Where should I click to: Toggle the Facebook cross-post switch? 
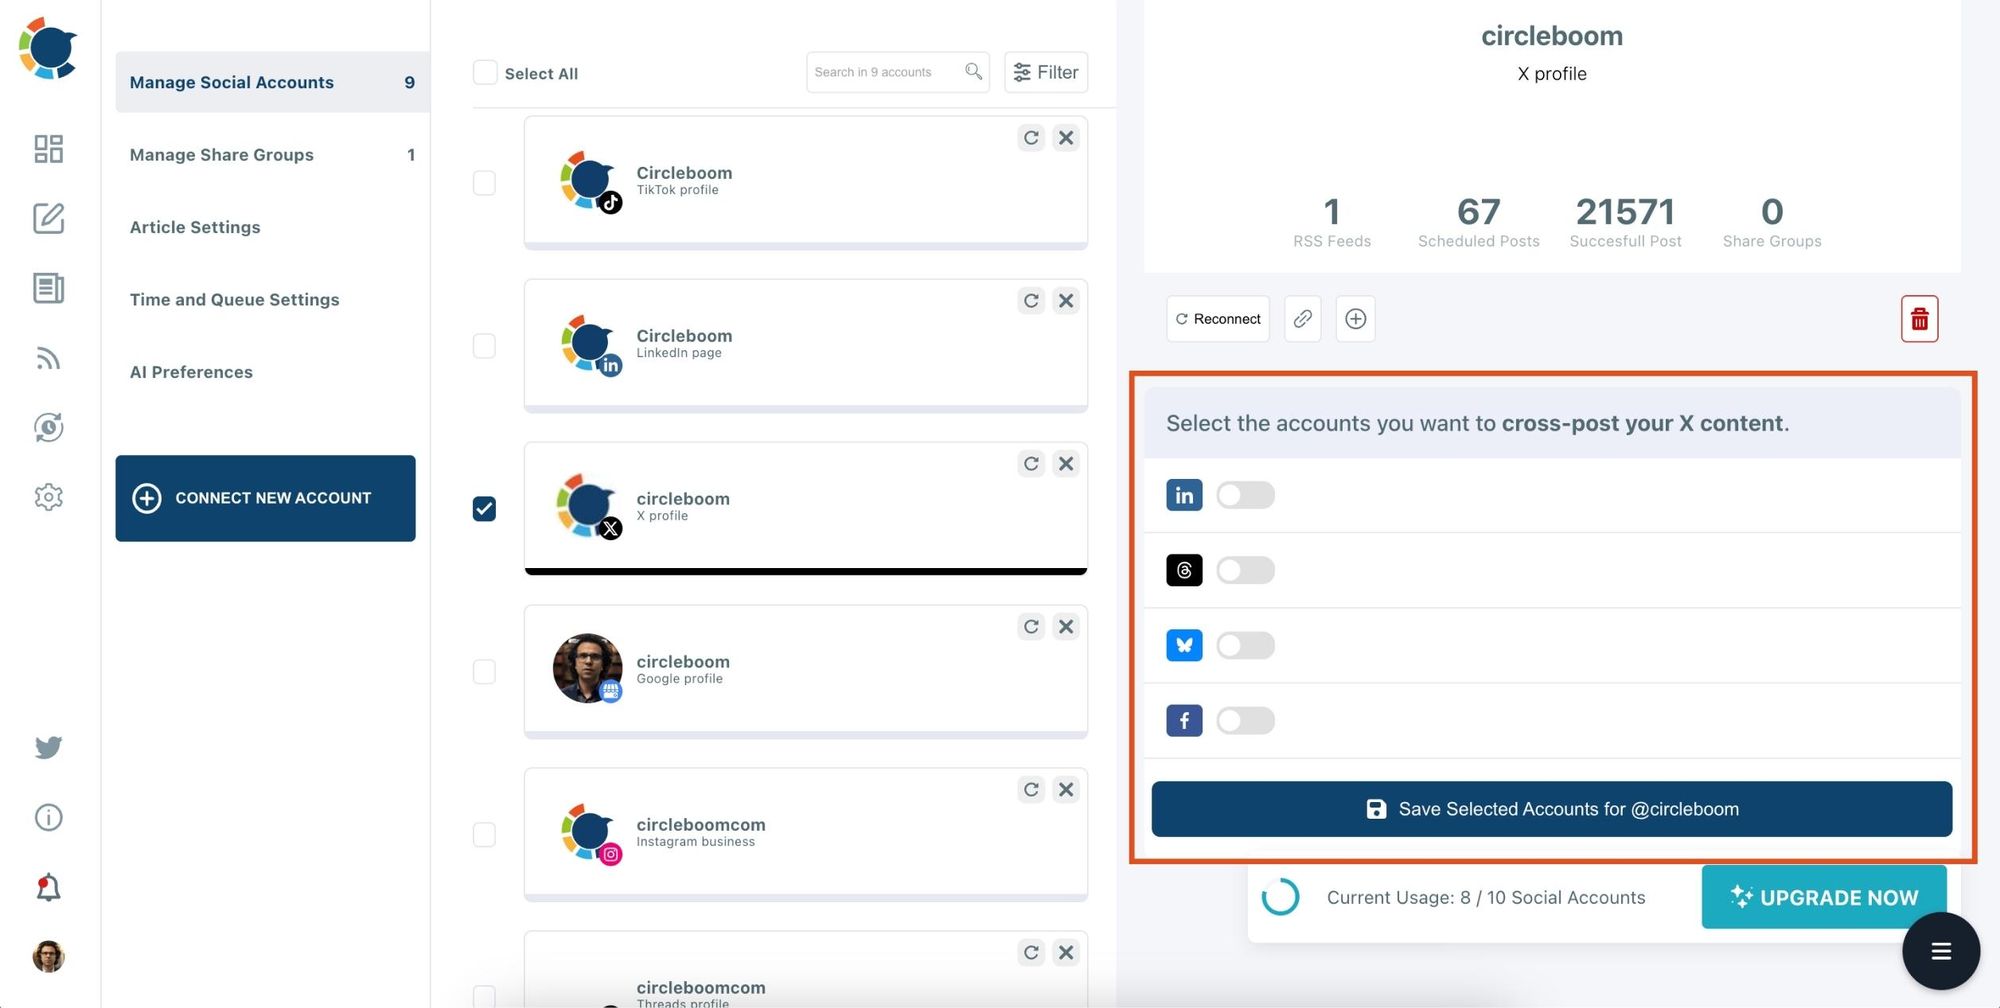pos(1245,720)
